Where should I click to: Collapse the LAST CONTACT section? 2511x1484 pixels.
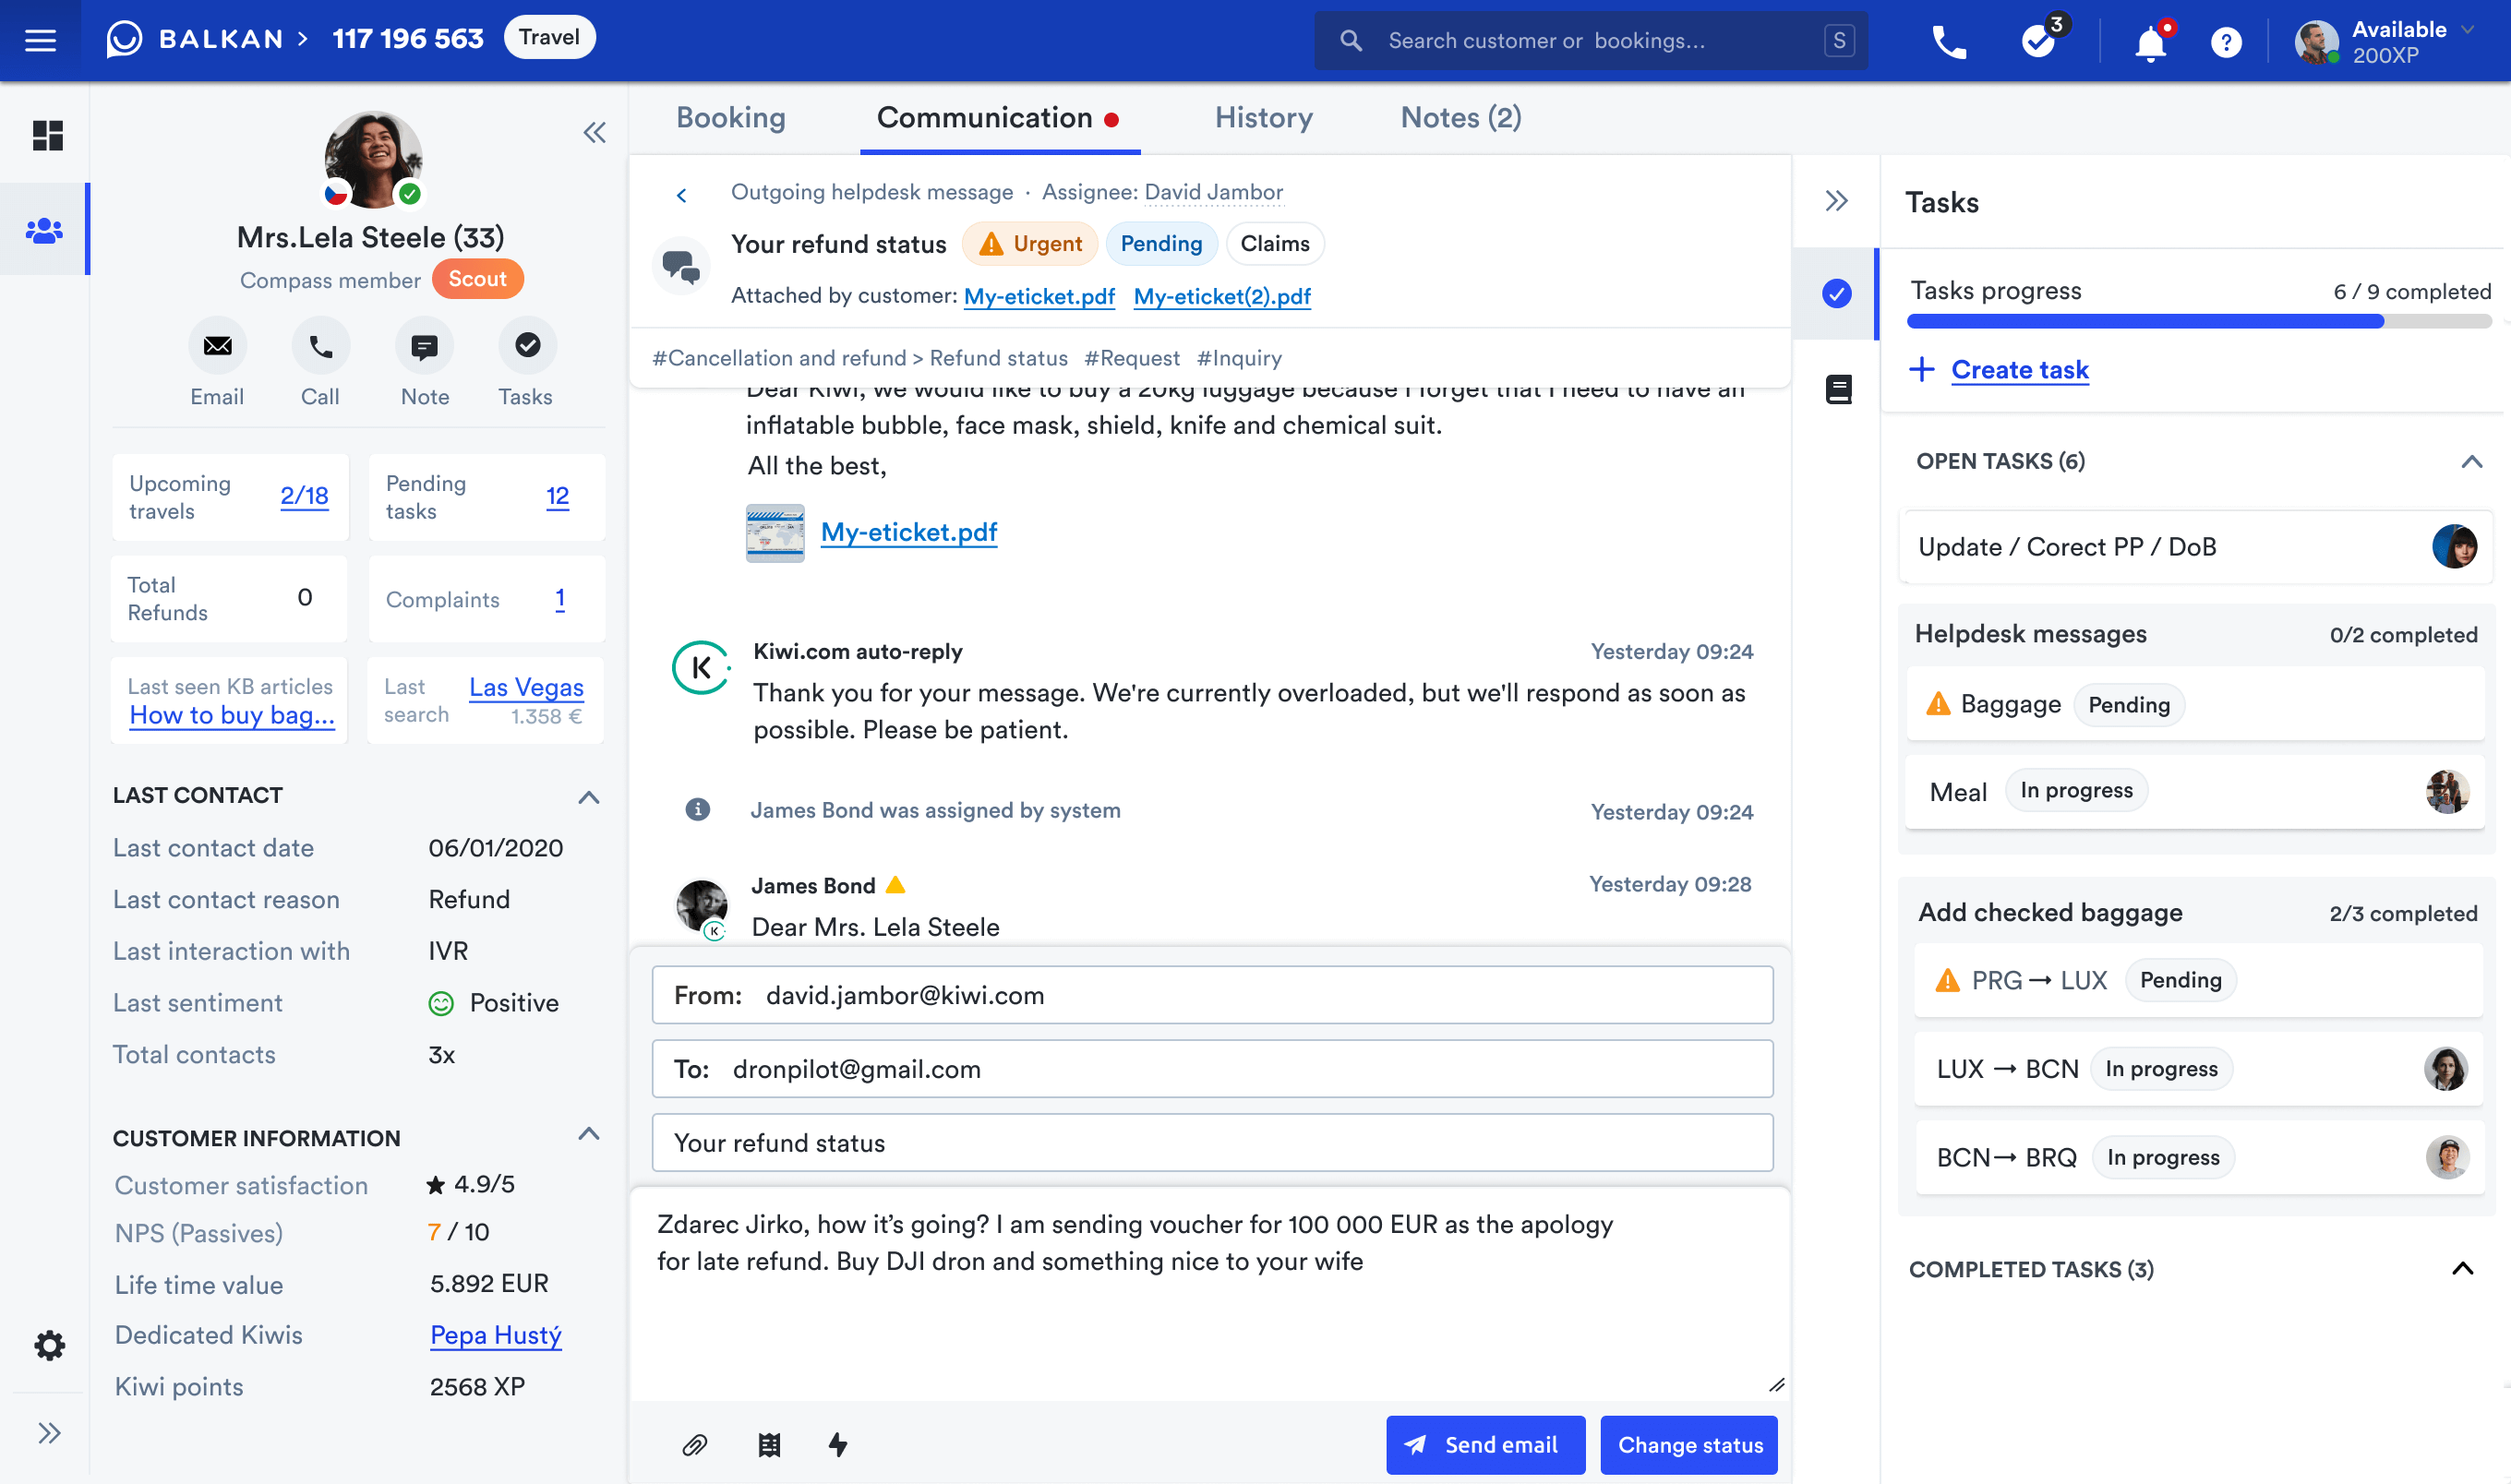(589, 797)
